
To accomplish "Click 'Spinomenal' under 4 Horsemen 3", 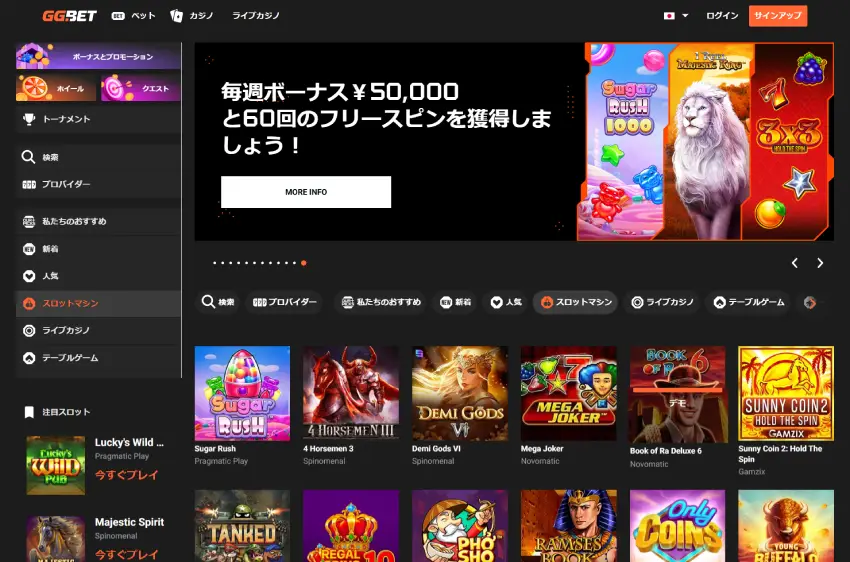I will pyautogui.click(x=324, y=461).
